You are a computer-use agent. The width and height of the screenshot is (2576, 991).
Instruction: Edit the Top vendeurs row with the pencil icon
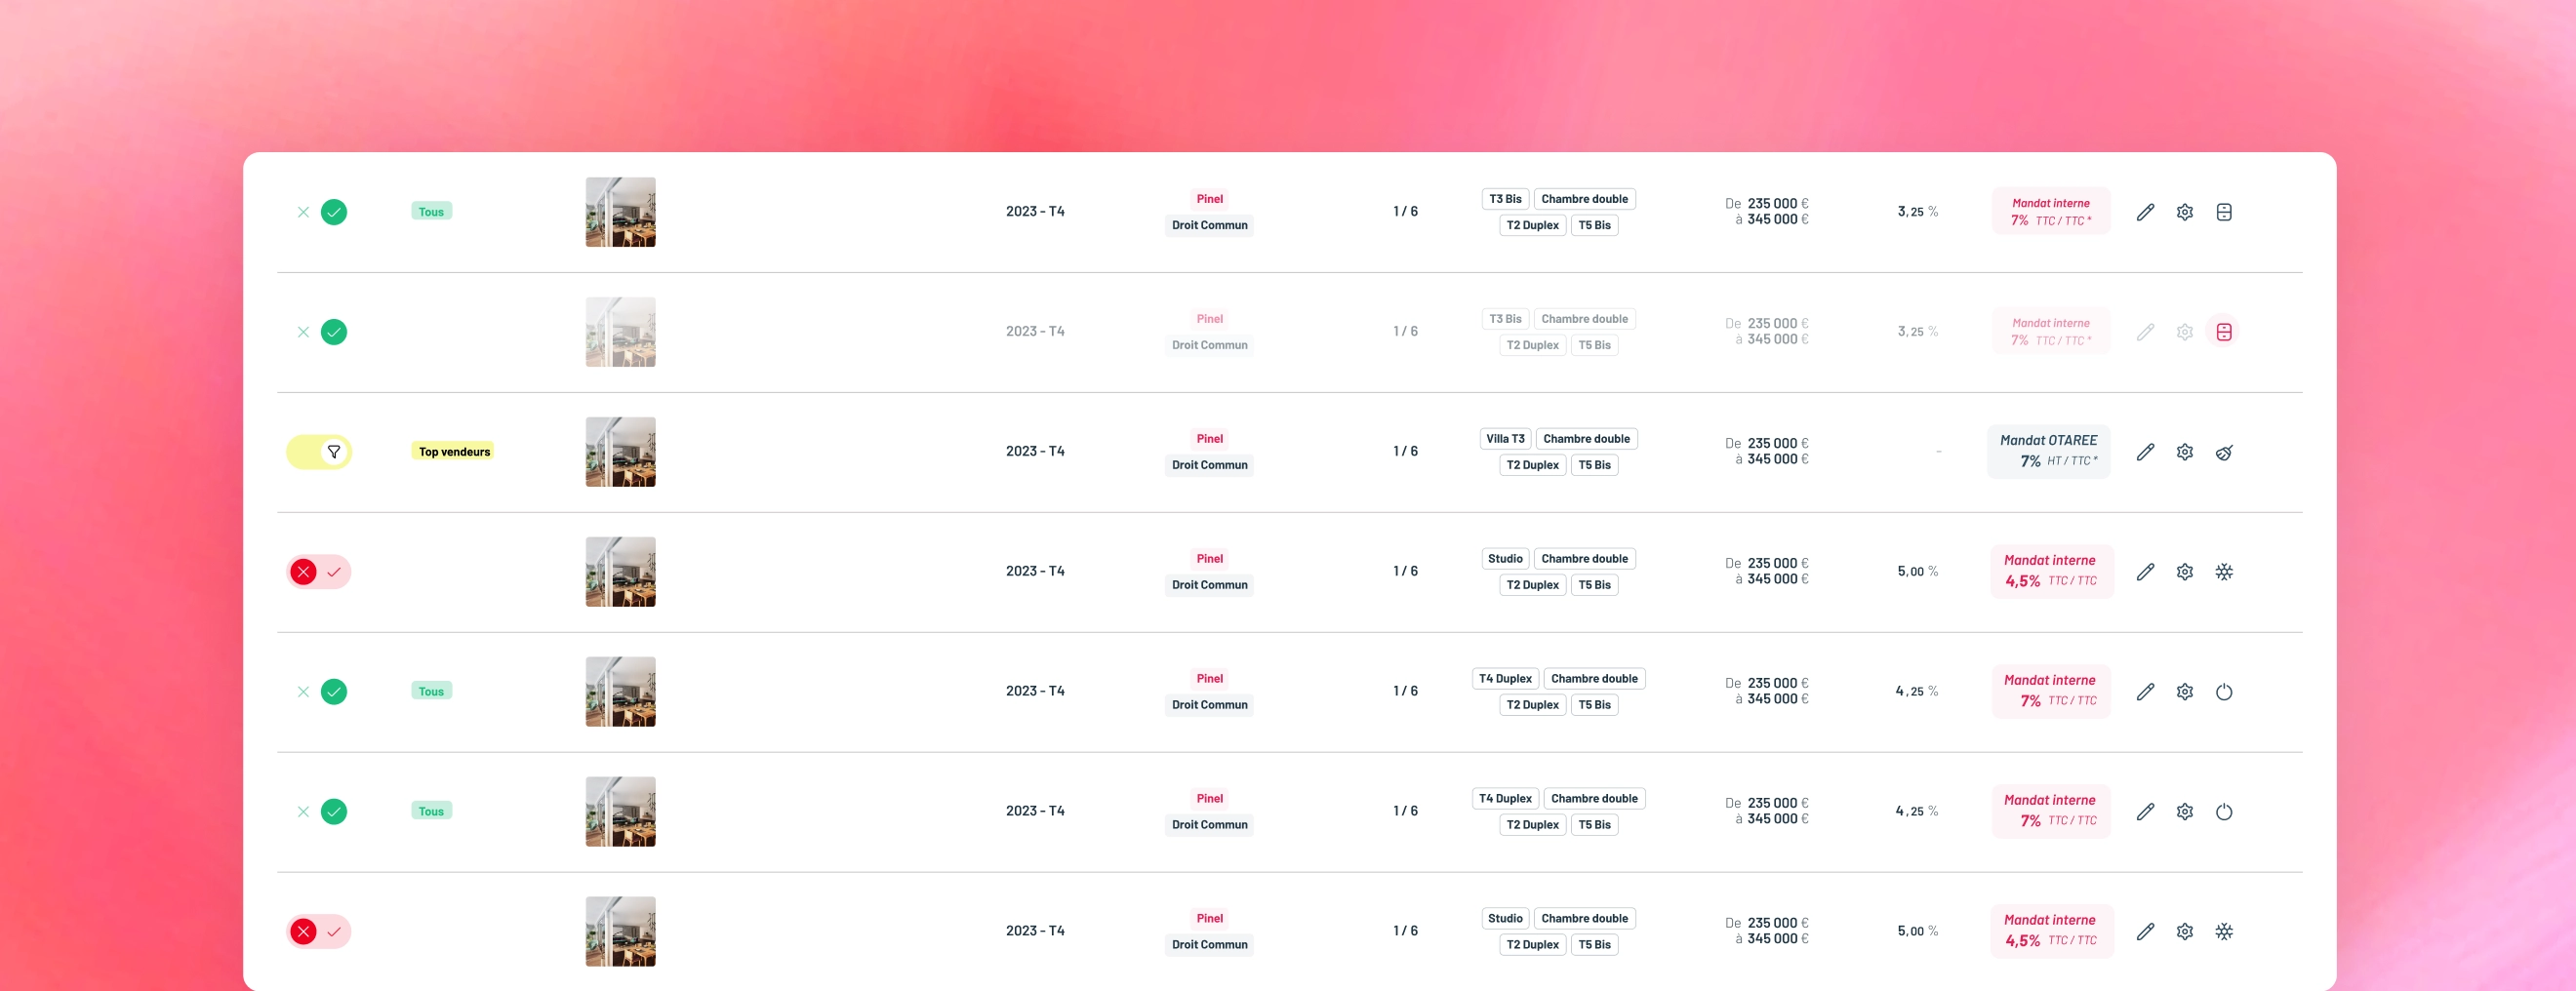pyautogui.click(x=2145, y=452)
